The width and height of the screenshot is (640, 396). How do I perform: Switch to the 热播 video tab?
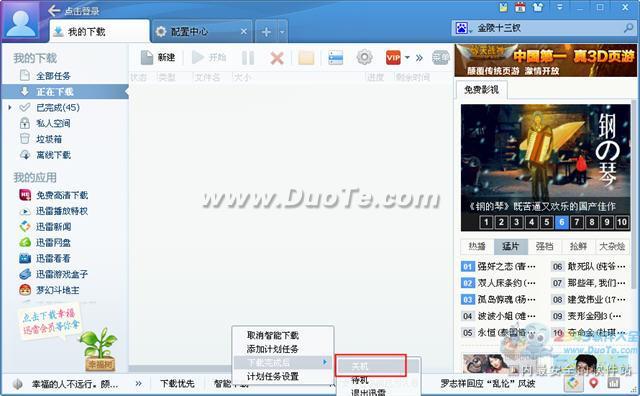(477, 246)
